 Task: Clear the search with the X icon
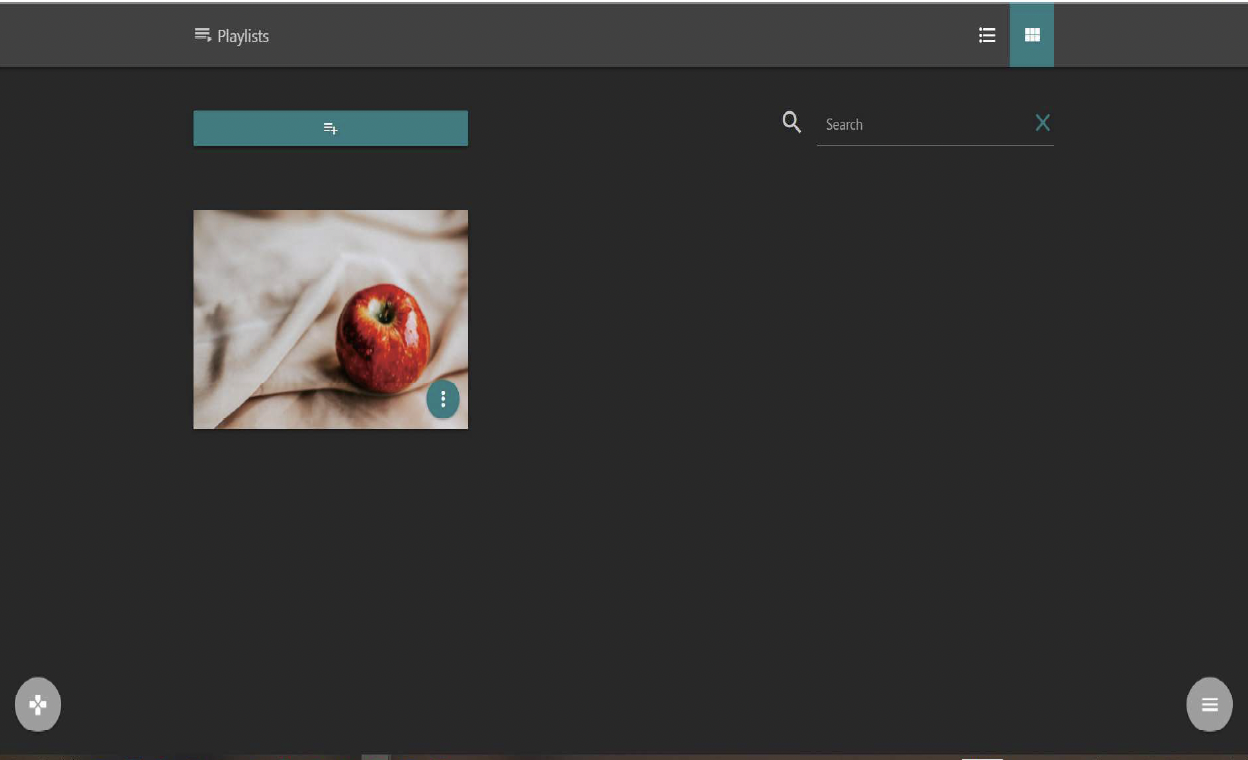click(1042, 123)
